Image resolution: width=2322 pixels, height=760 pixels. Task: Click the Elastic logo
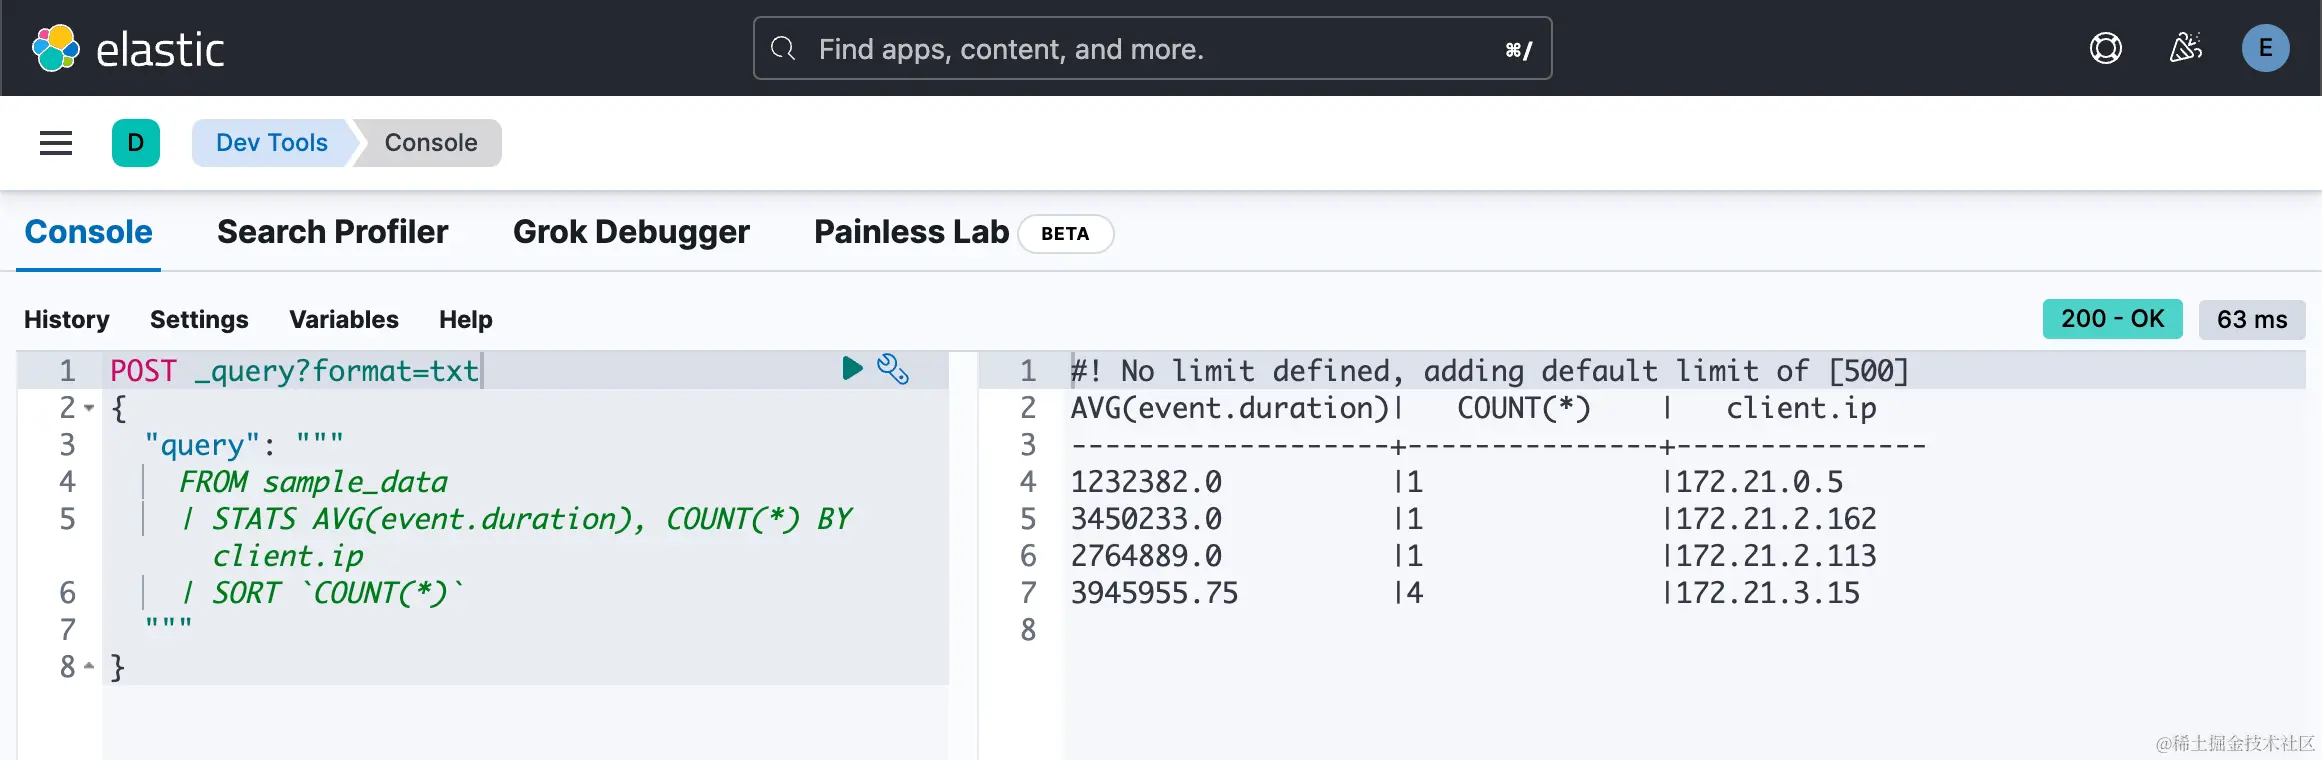tap(128, 48)
